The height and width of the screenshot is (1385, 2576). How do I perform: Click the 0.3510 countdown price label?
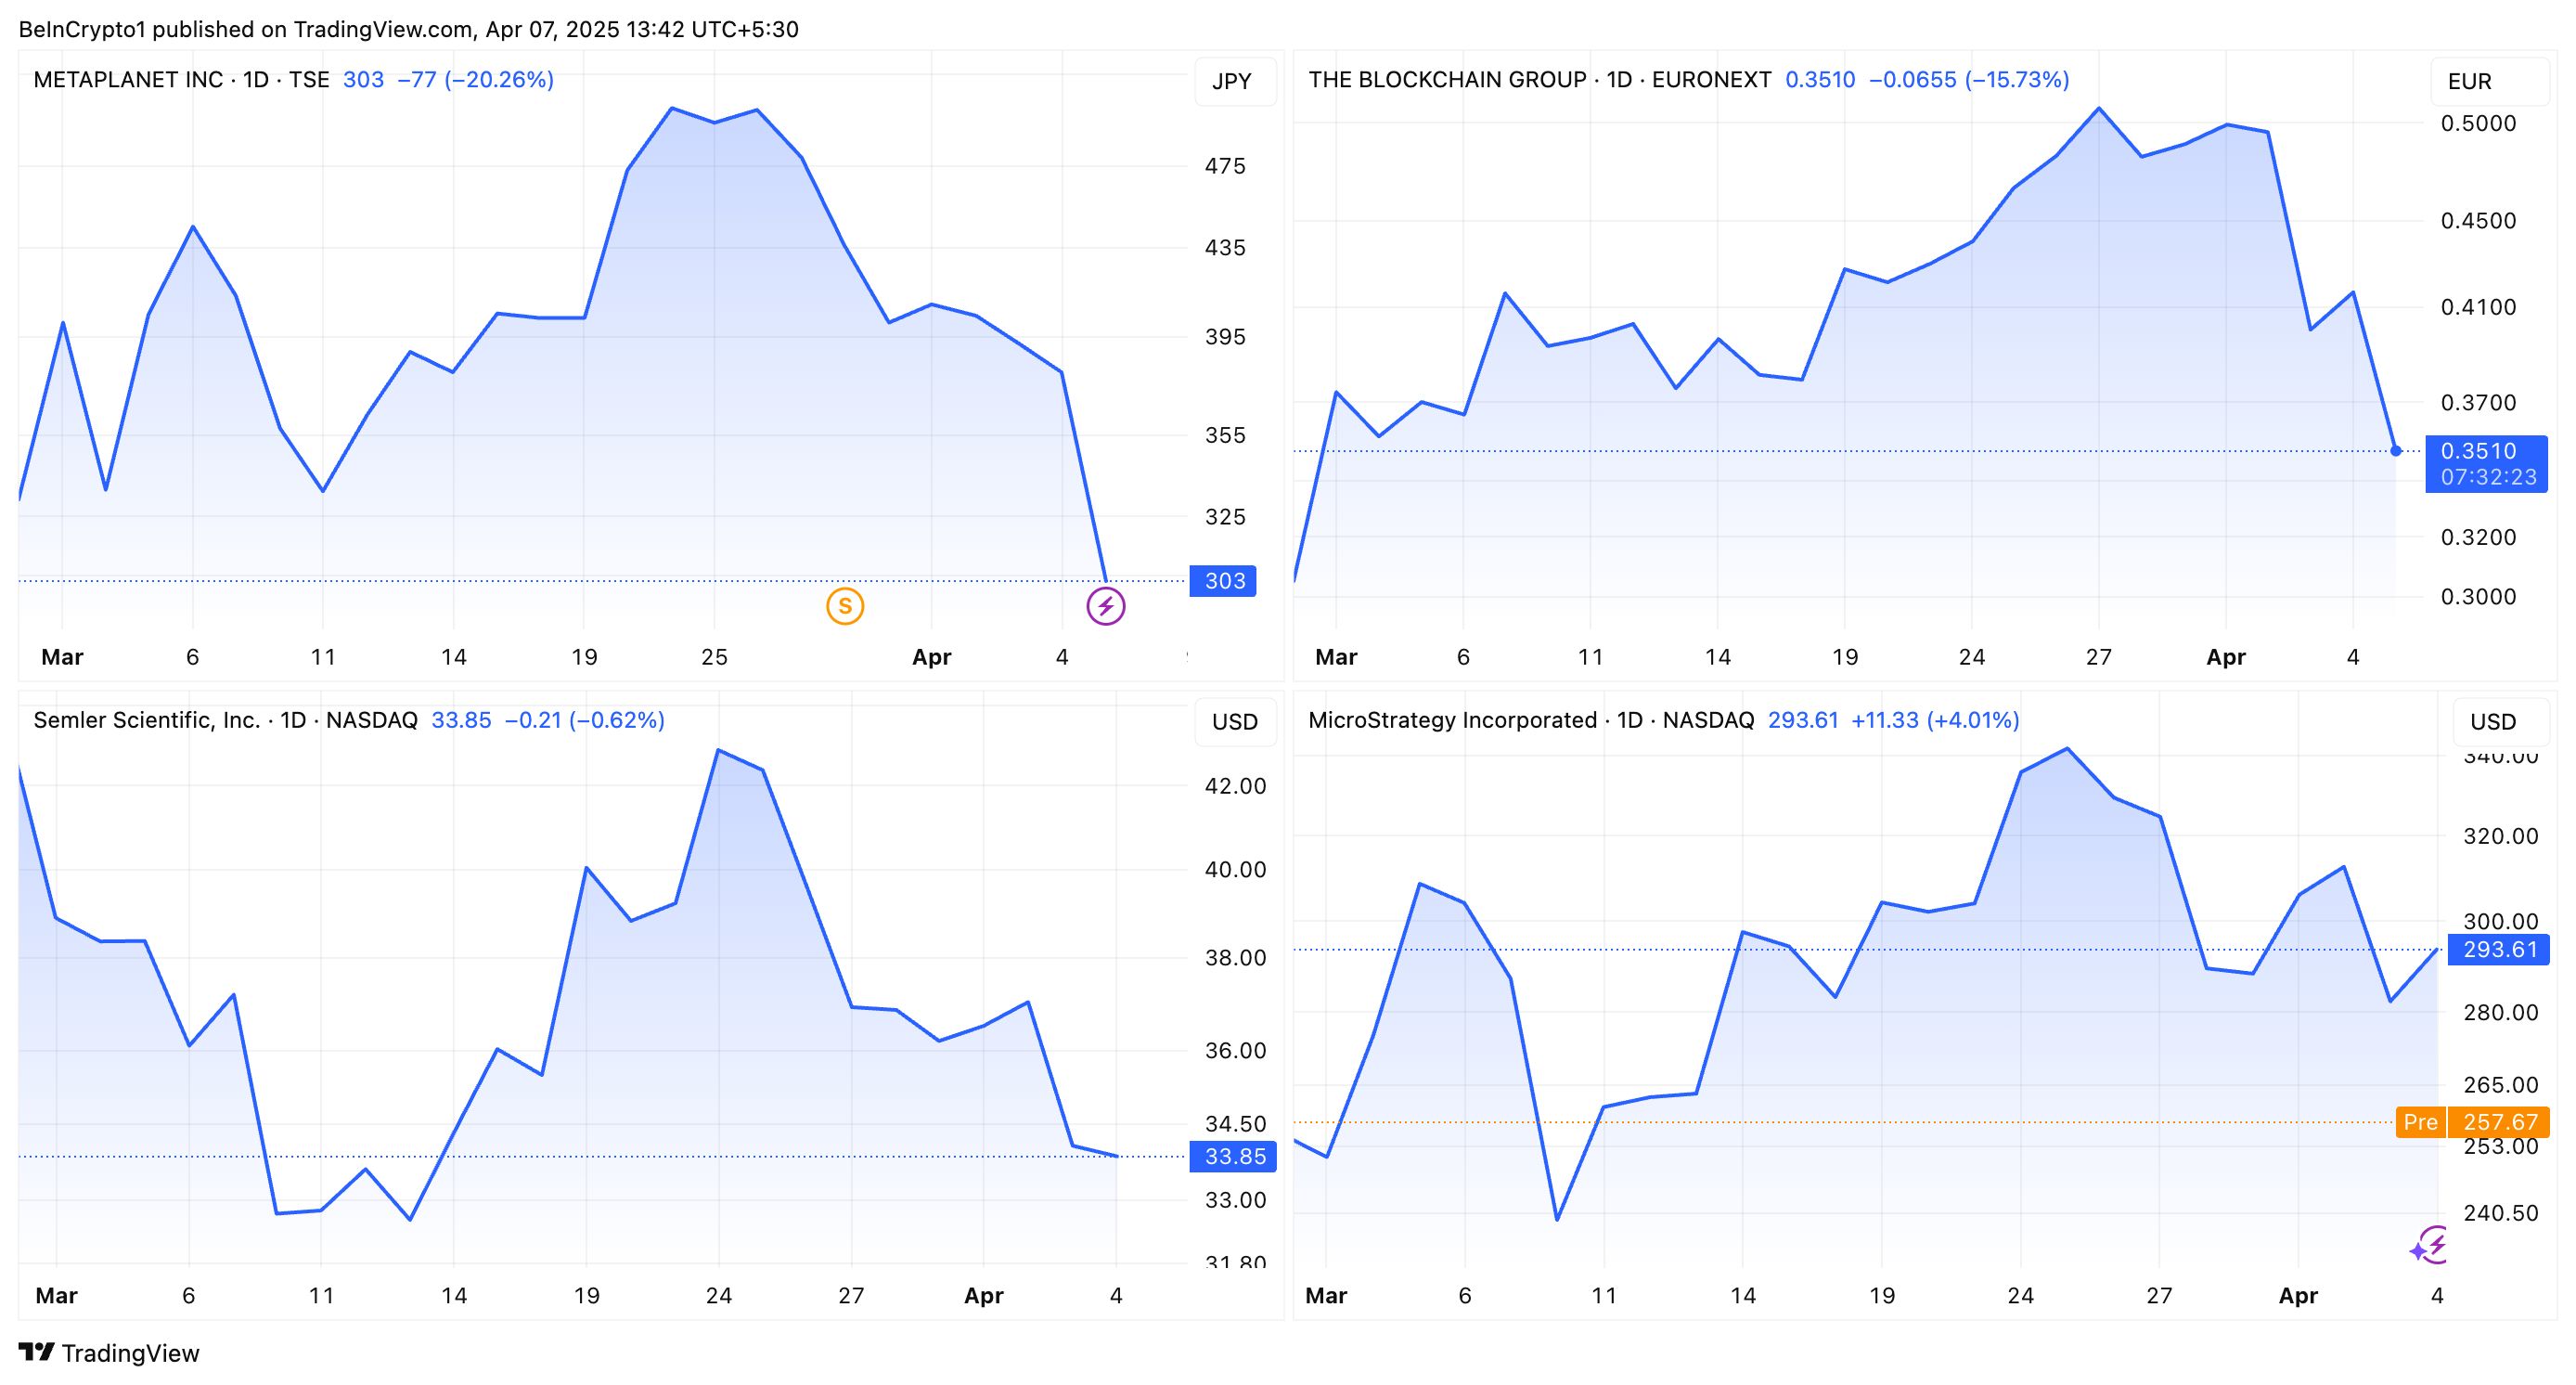[x=2486, y=464]
